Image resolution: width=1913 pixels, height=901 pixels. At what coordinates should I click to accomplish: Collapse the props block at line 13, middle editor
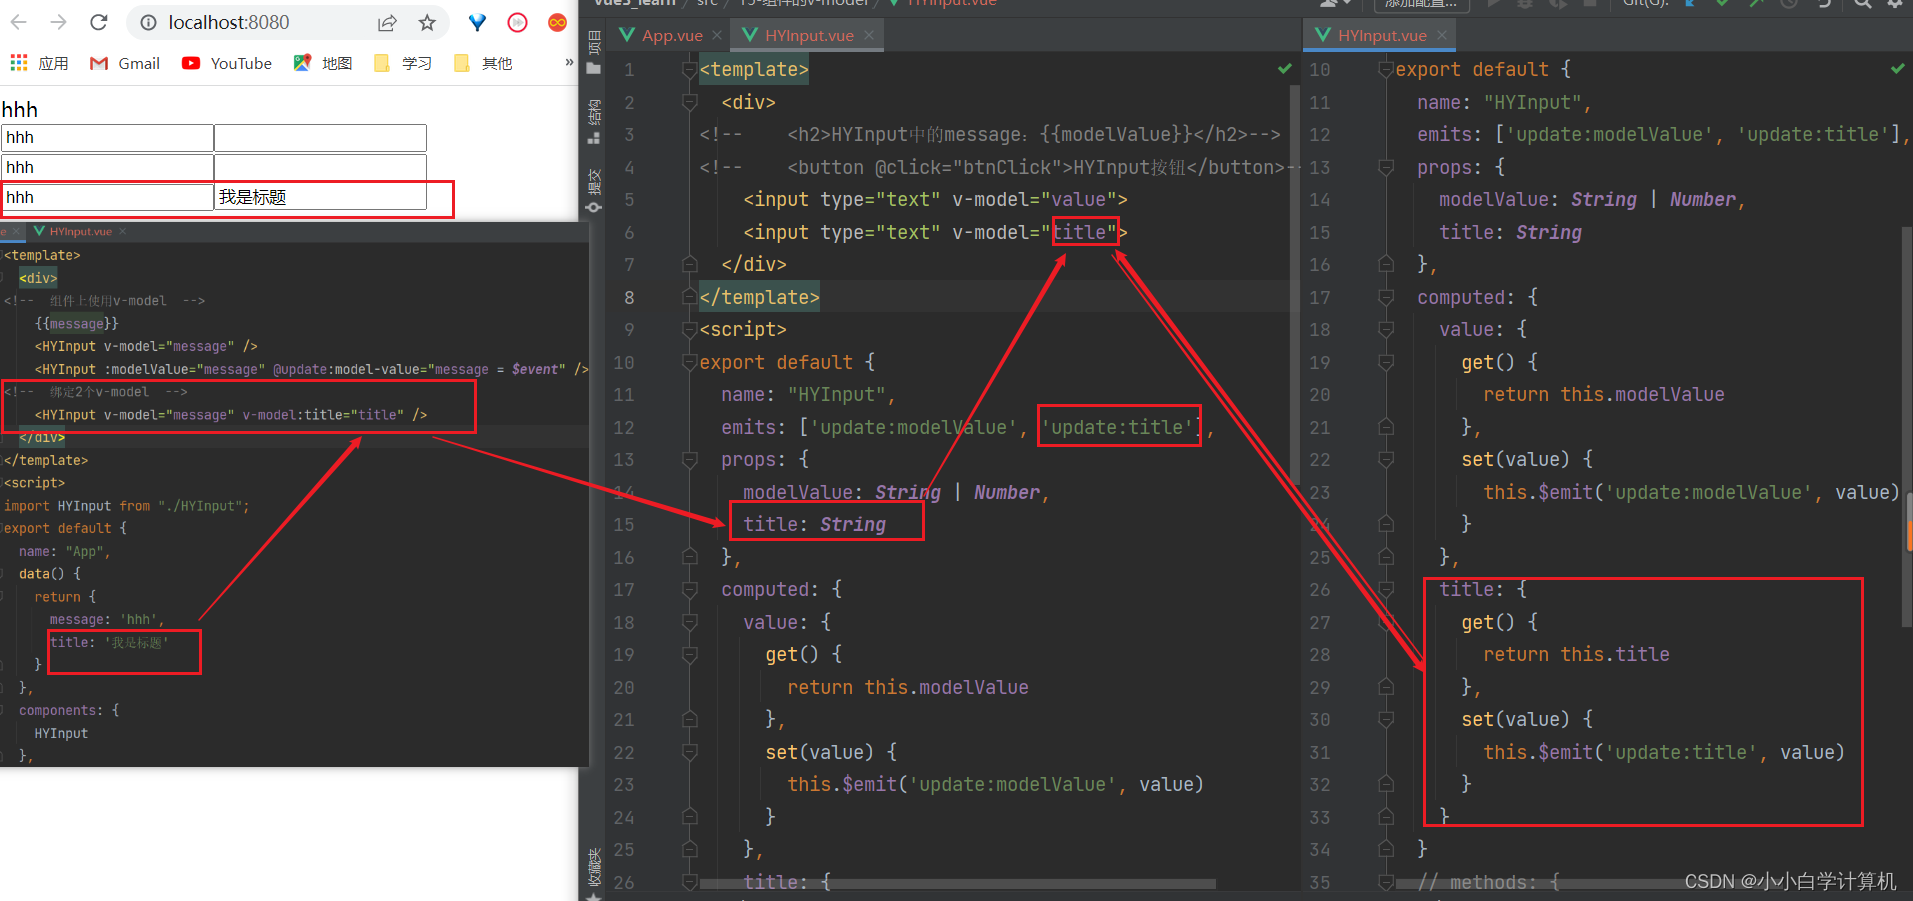(690, 460)
